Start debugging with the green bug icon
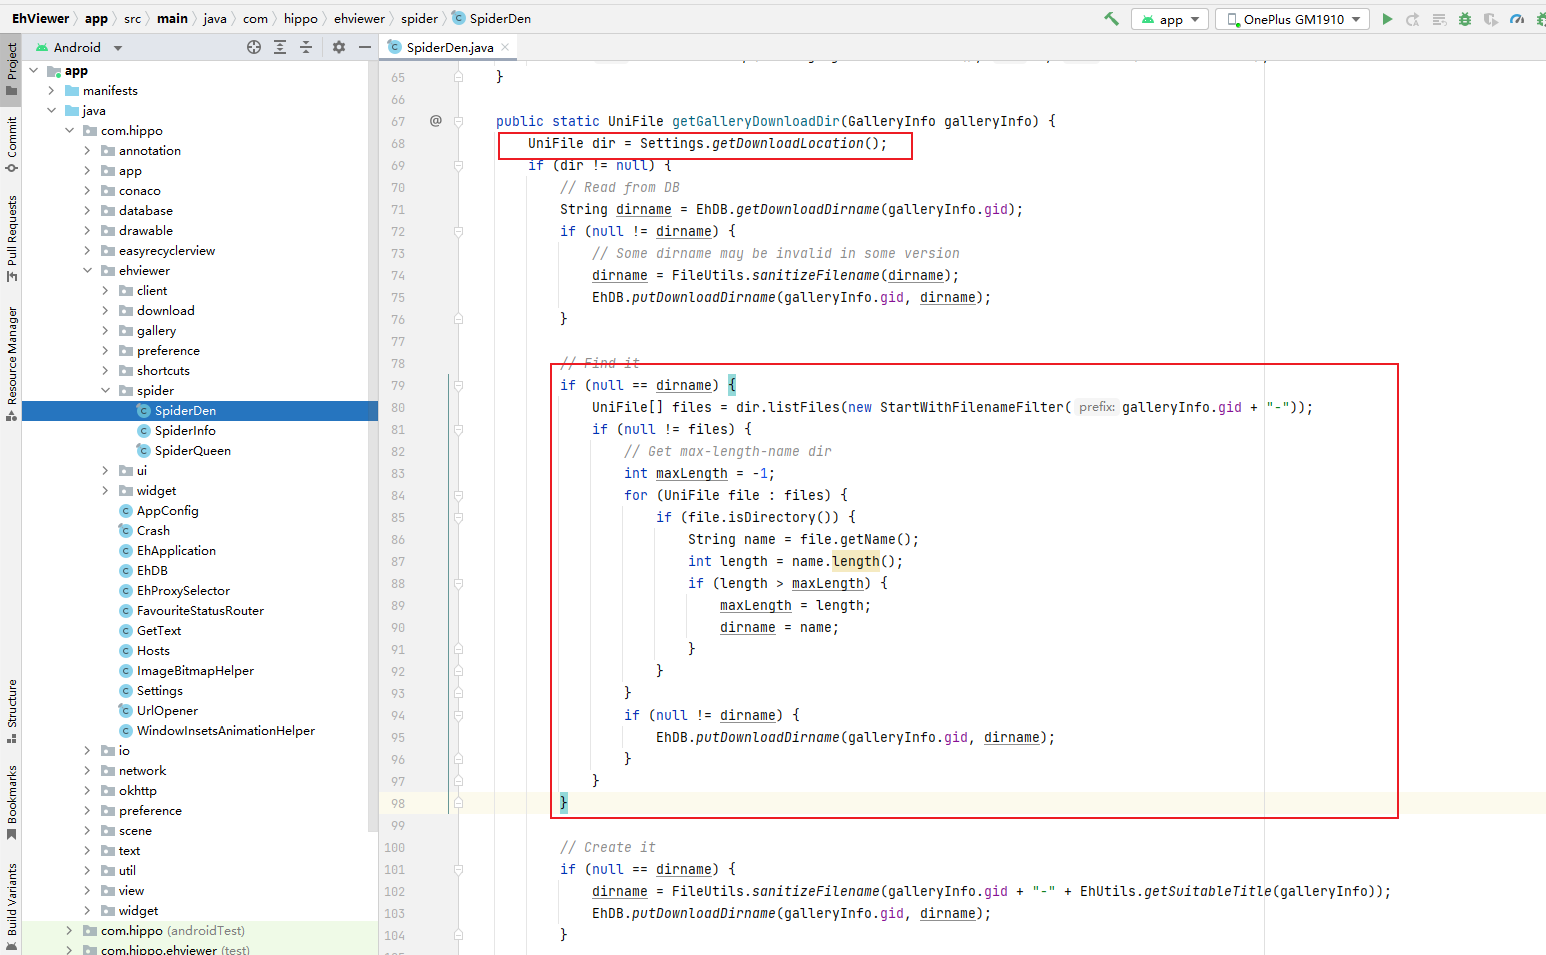The height and width of the screenshot is (955, 1546). click(x=1465, y=19)
